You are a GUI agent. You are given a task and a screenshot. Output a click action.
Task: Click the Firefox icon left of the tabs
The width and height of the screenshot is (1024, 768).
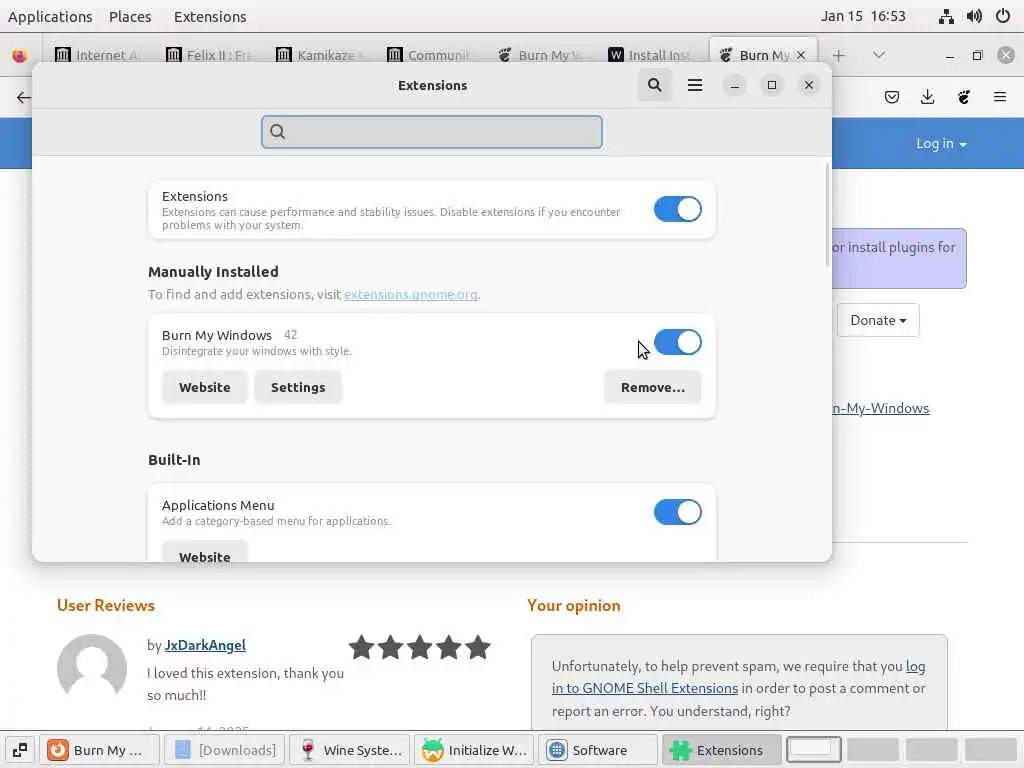point(20,56)
